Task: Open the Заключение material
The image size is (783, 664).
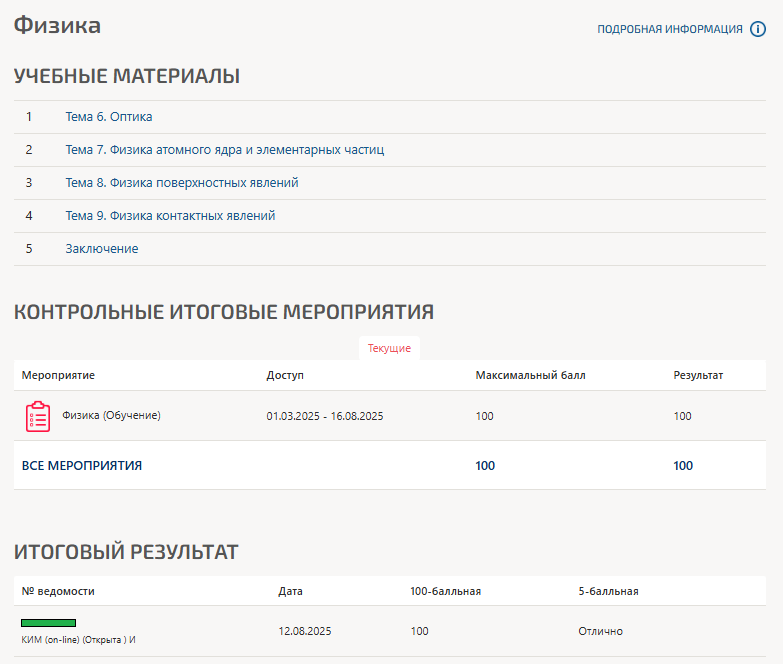Action: [102, 249]
